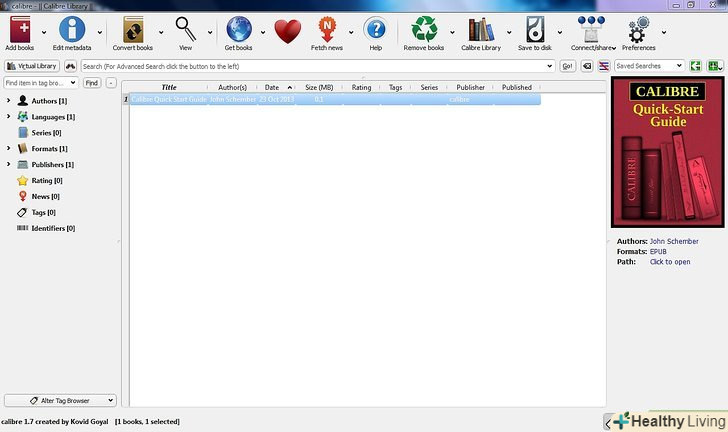The height and width of the screenshot is (432, 728).
Task: Open the Help icon
Action: coord(376,29)
